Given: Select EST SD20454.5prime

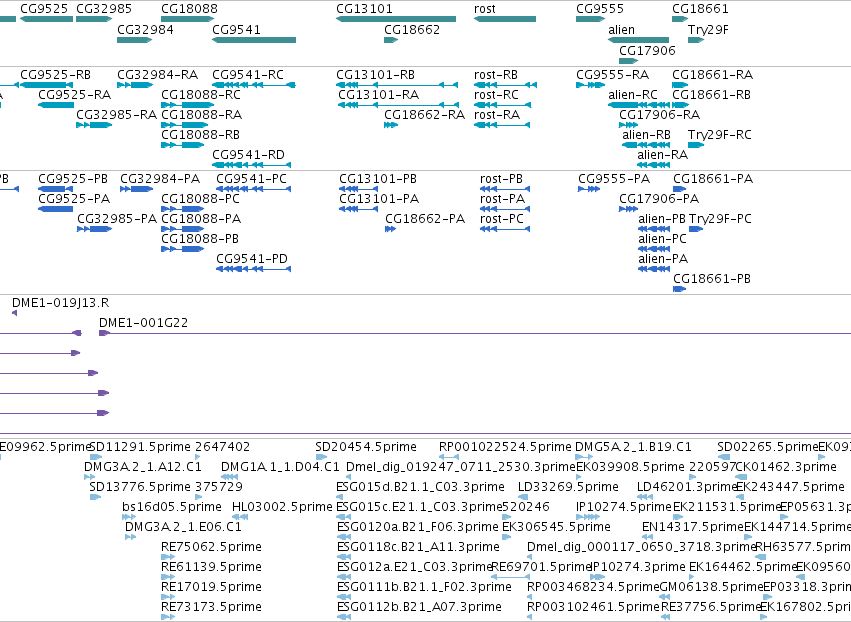Looking at the screenshot, I should tap(321, 458).
